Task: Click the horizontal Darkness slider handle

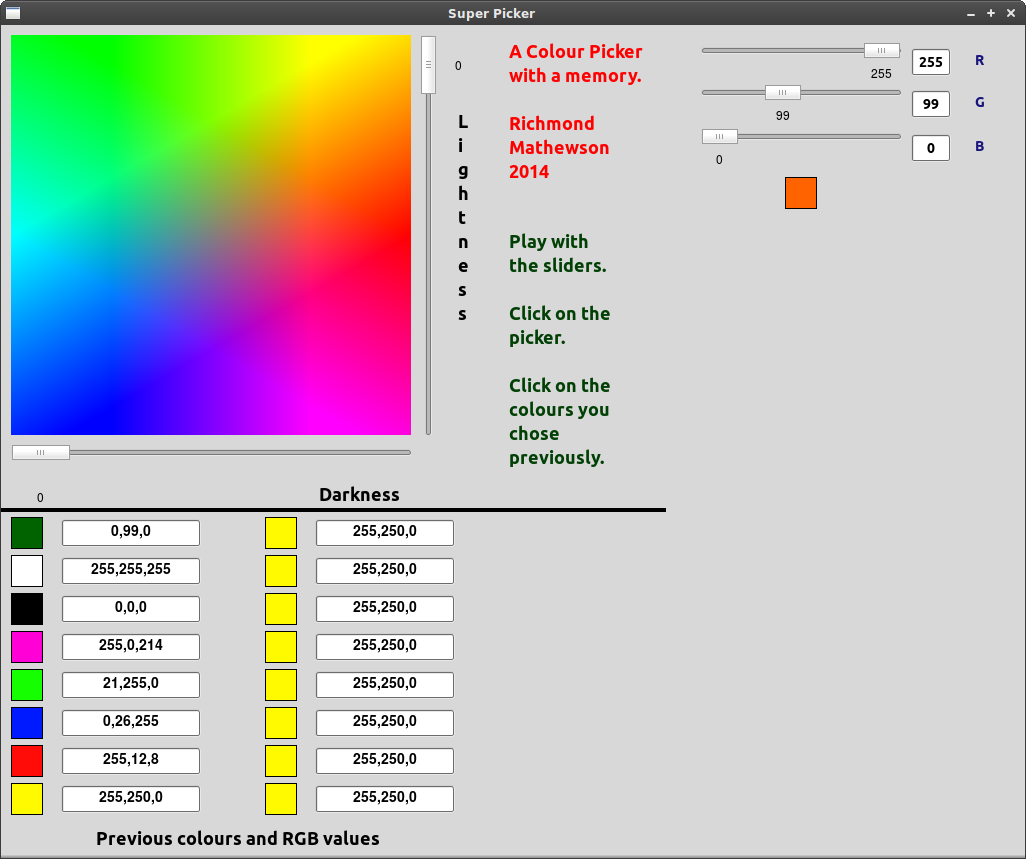Action: click(41, 453)
